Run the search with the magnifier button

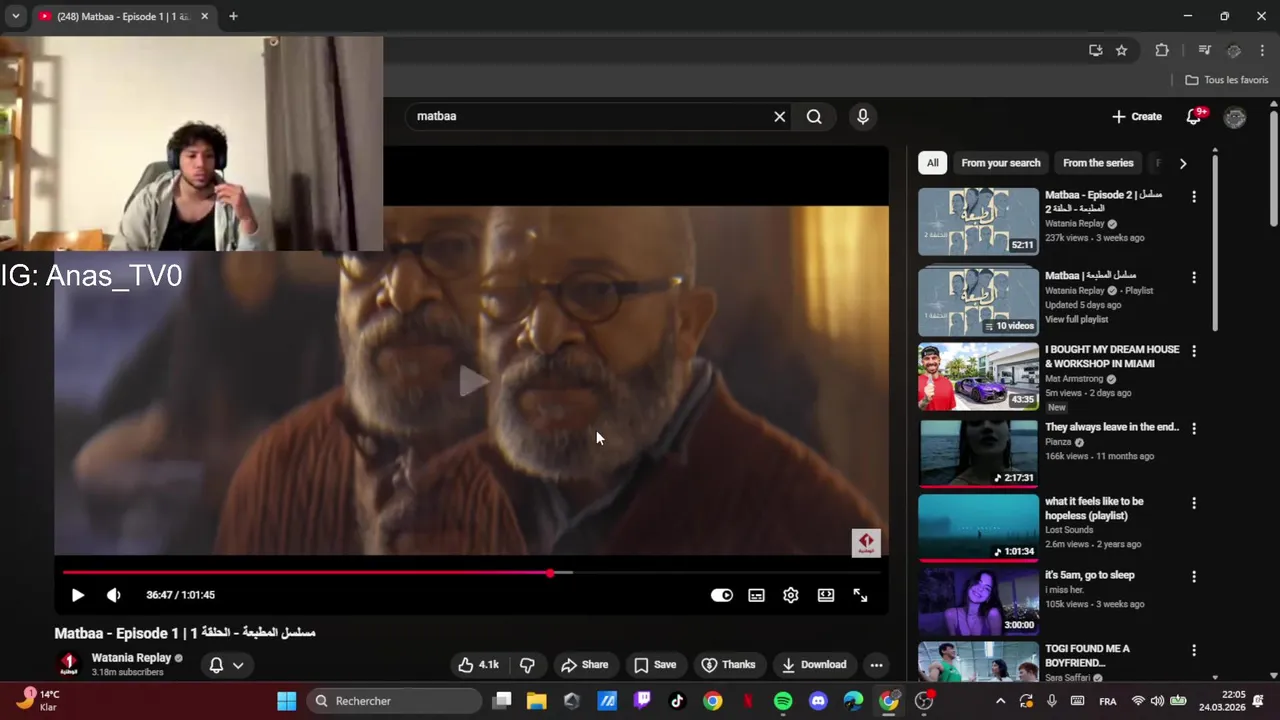pyautogui.click(x=814, y=117)
